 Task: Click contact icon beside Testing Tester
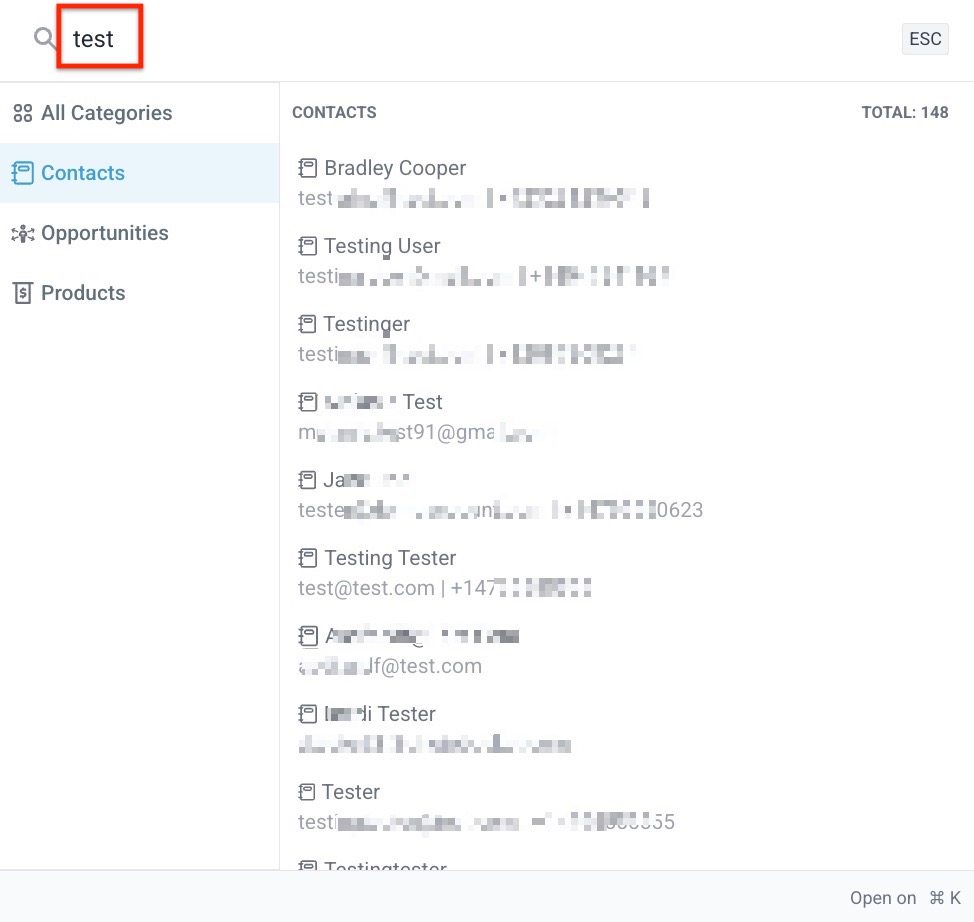307,558
